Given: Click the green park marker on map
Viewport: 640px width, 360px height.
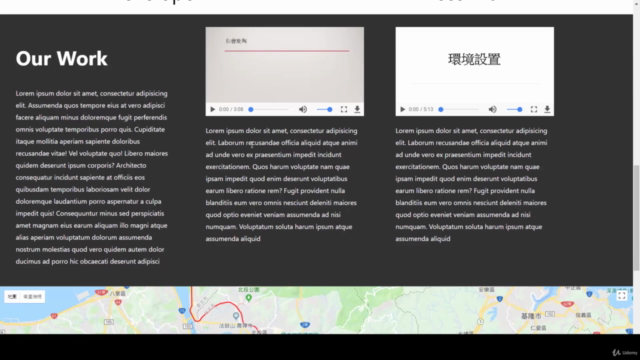Looking at the screenshot, I should pos(249,298).
